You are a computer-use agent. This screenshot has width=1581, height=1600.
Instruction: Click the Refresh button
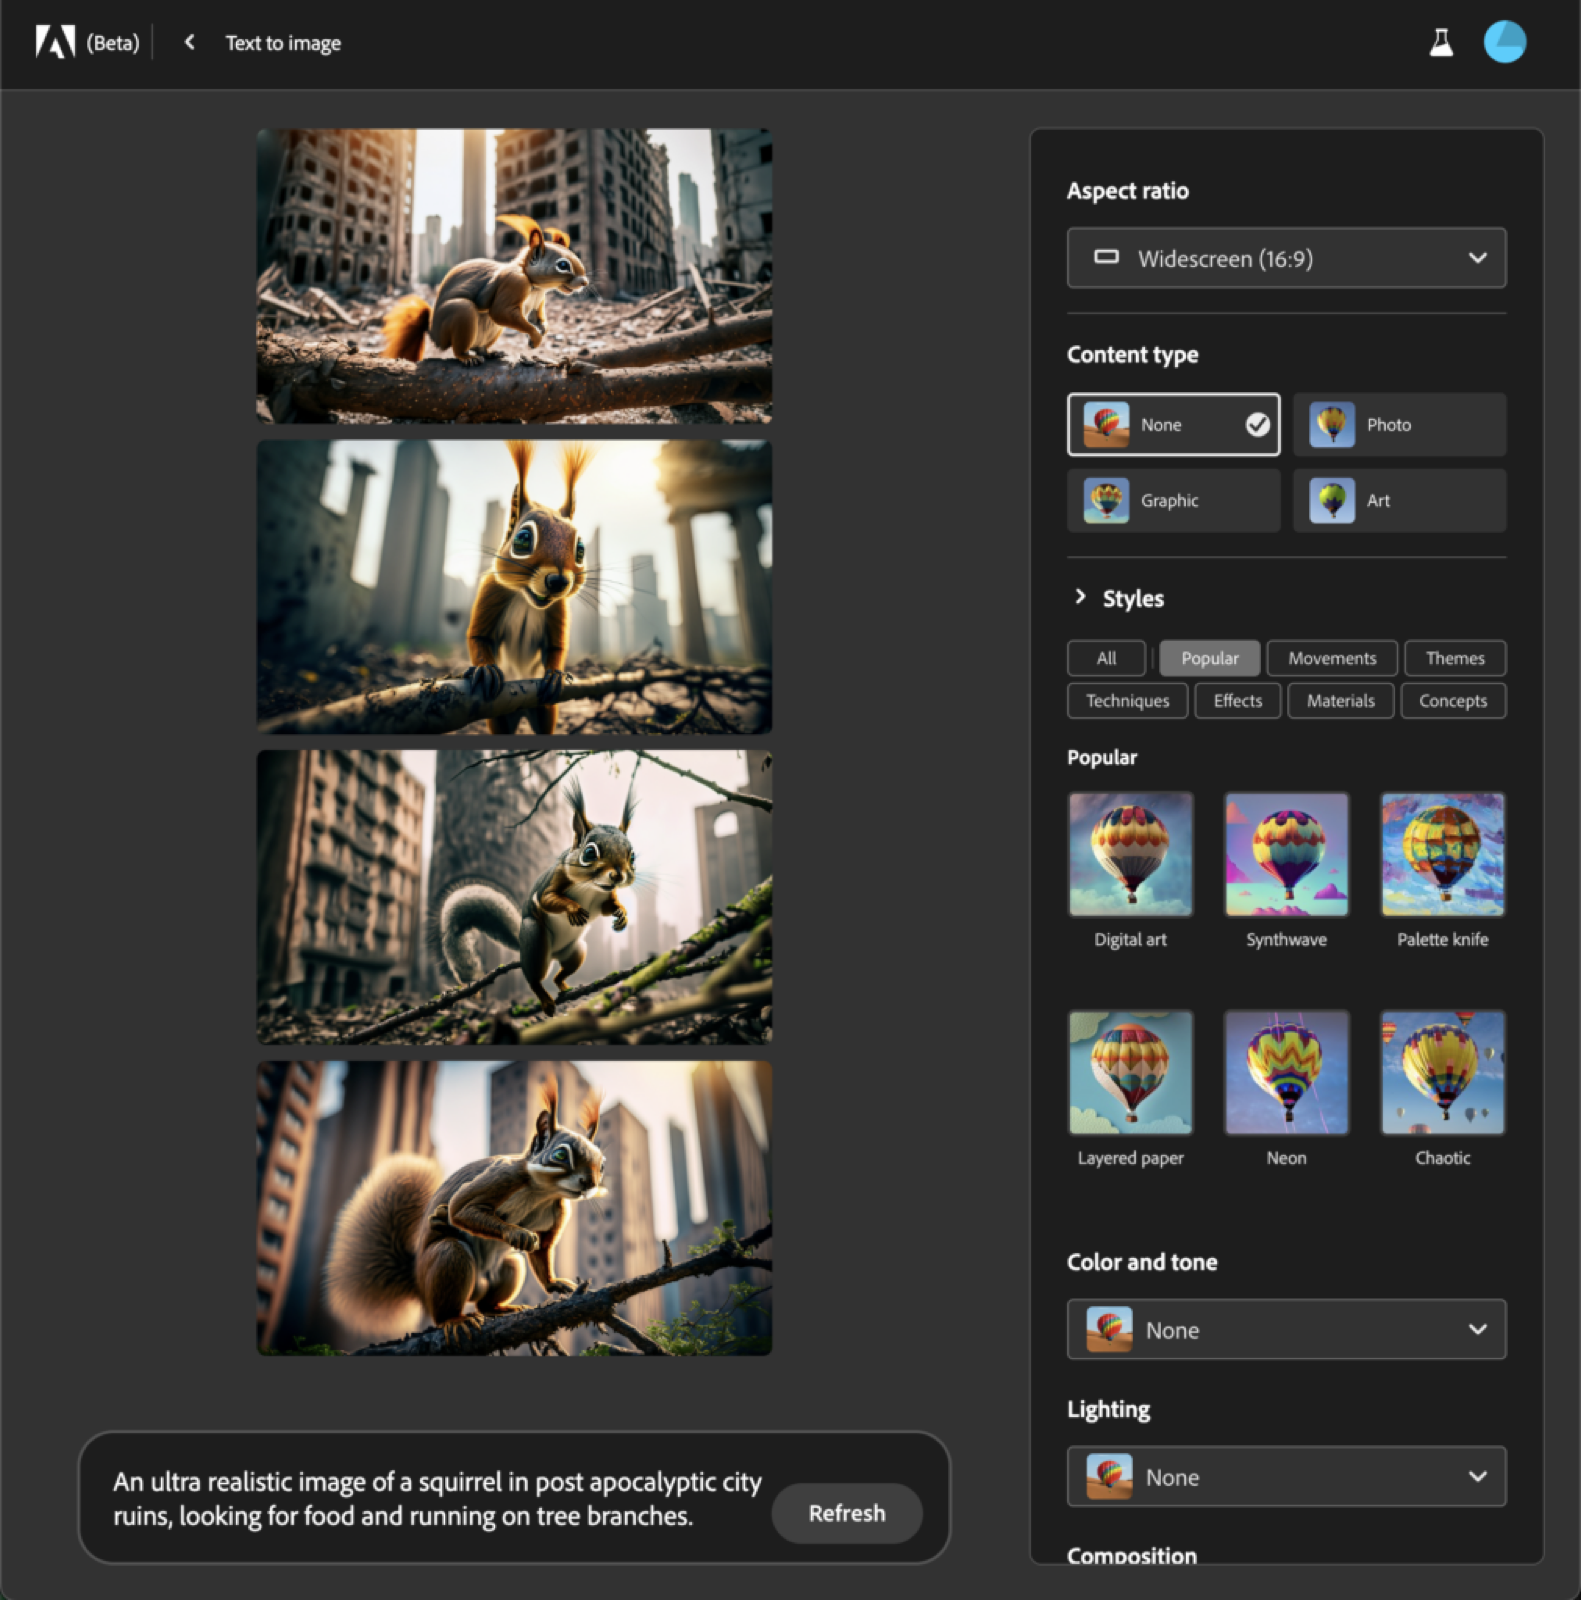click(846, 1513)
